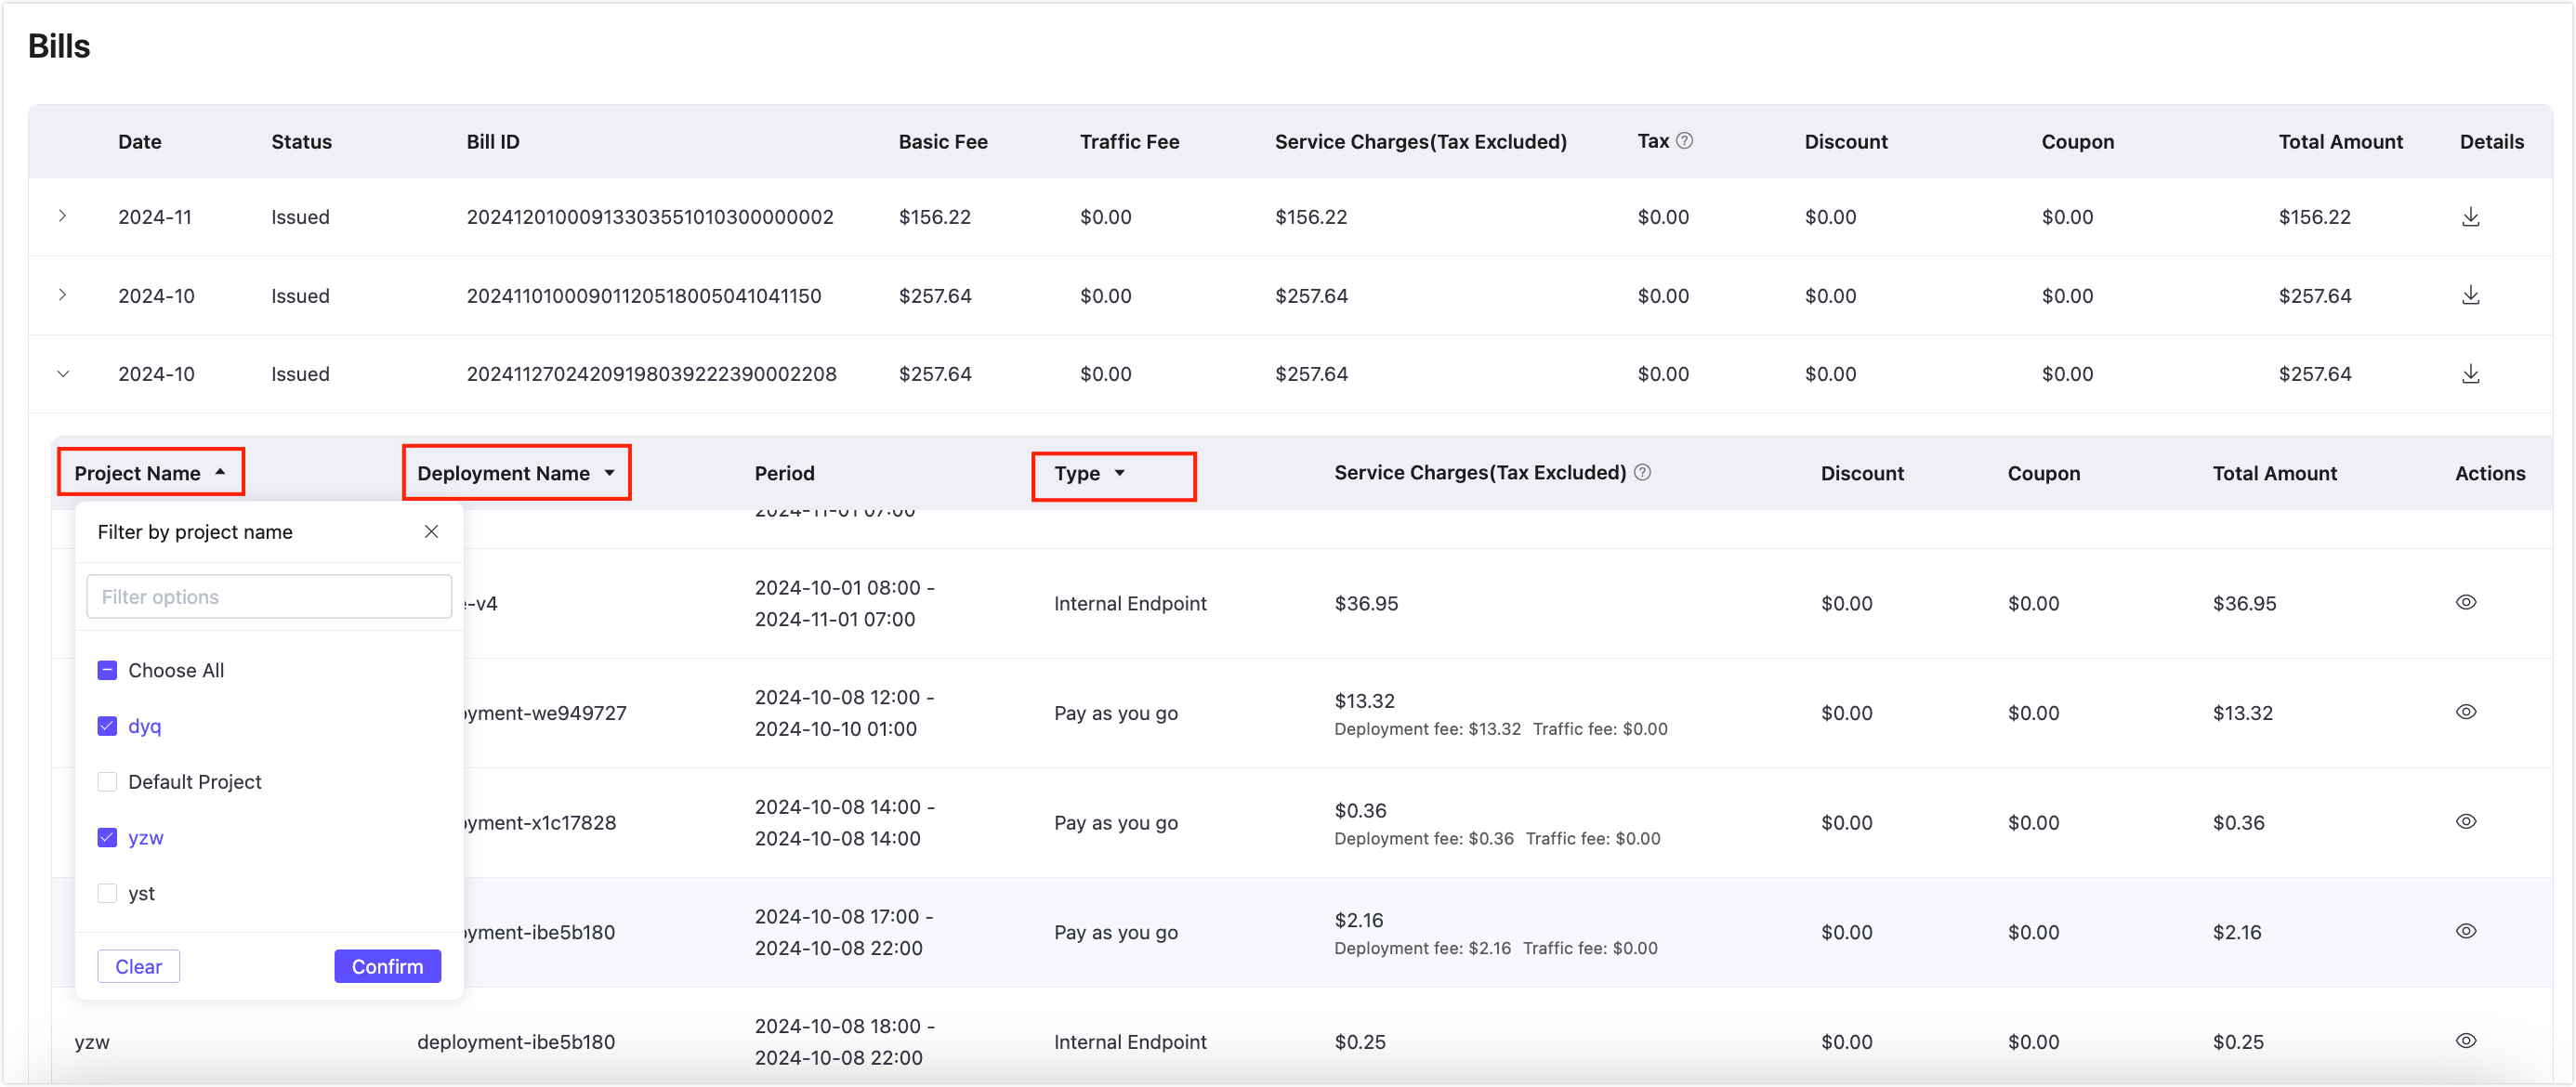Viewport: 2576px width, 1087px height.
Task: View details of $2.16 deployment row
Action: click(x=2466, y=931)
